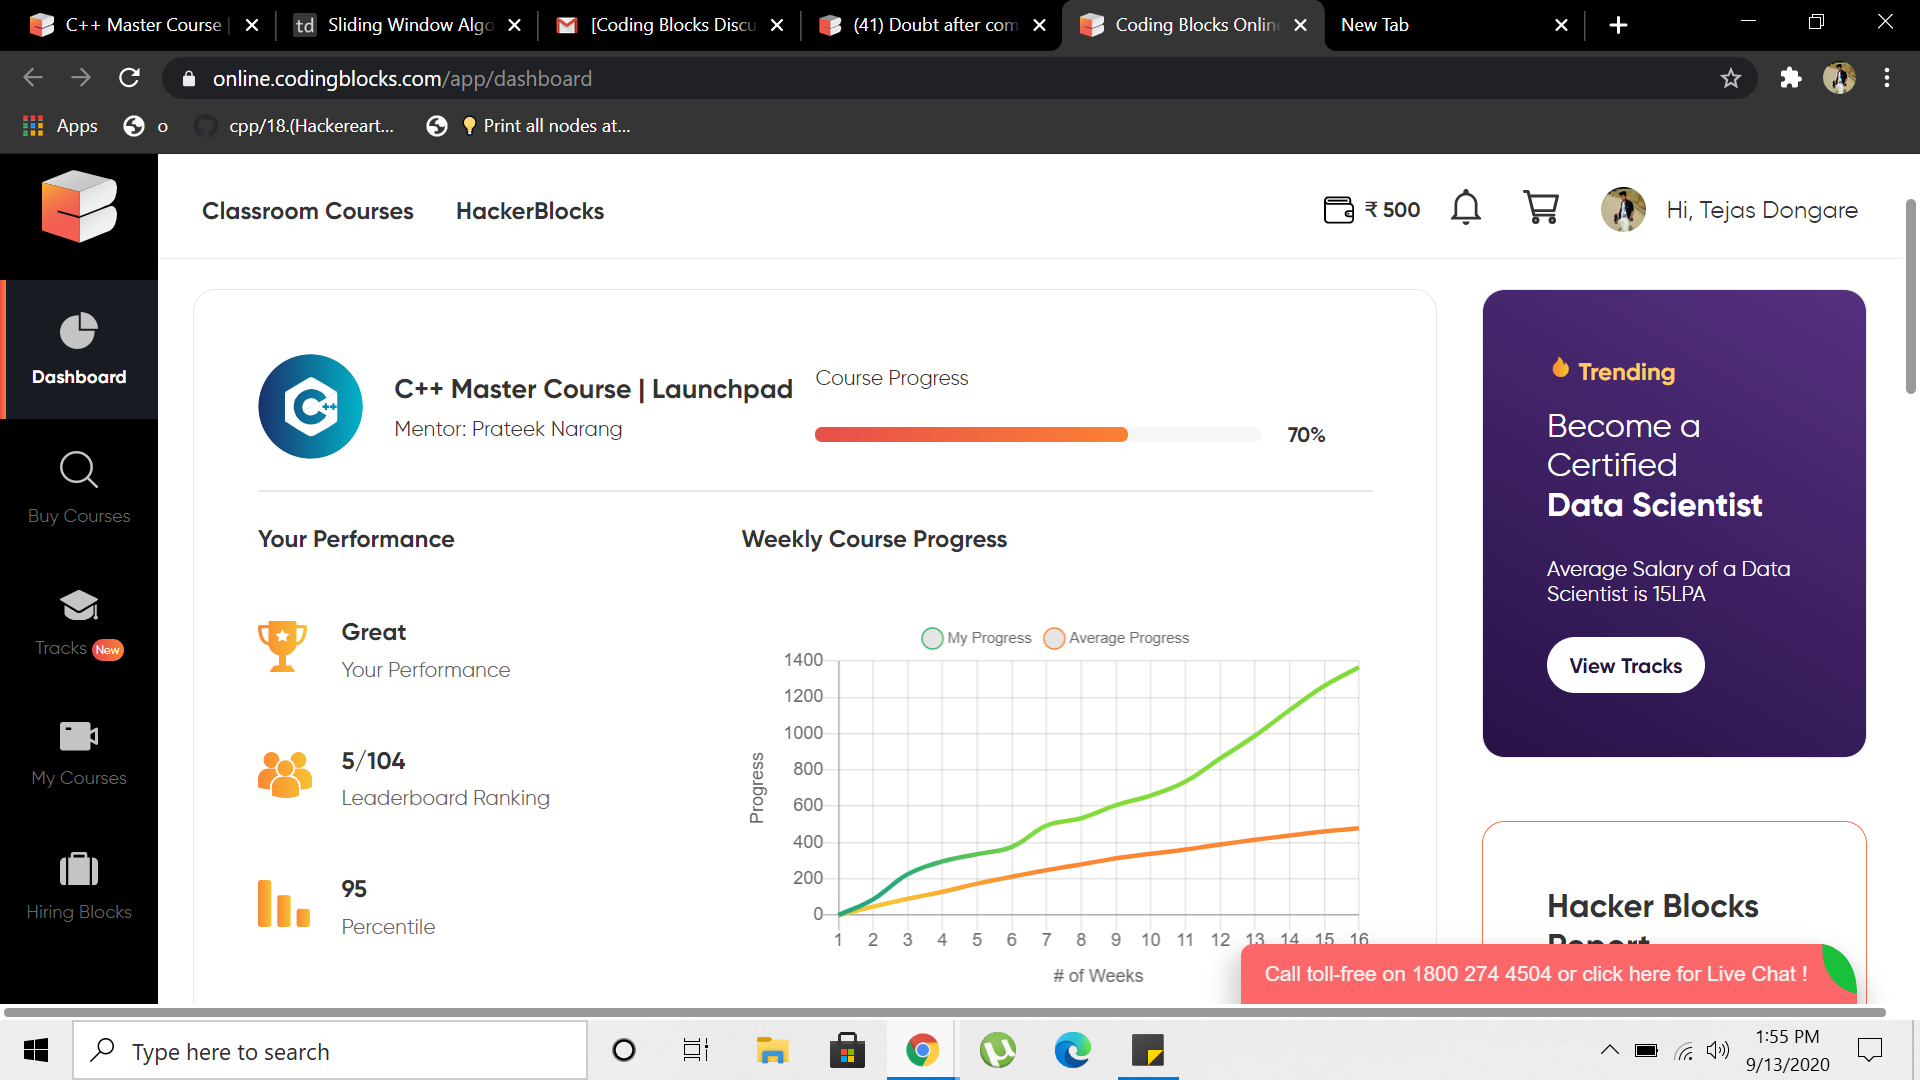Open cpp/18.(Hackereart... bookmark

pyautogui.click(x=294, y=126)
